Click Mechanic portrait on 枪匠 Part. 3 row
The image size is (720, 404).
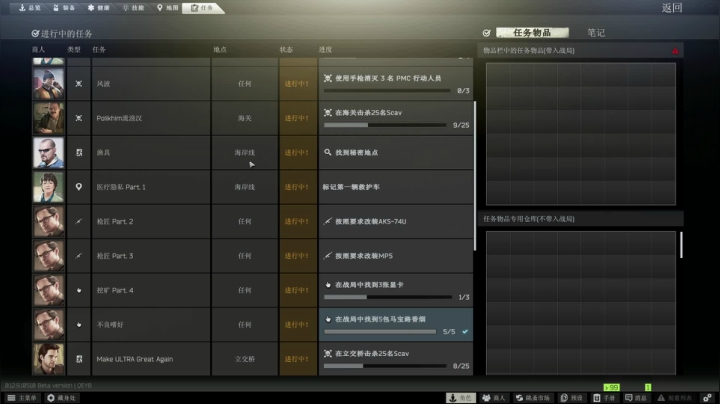click(x=48, y=256)
